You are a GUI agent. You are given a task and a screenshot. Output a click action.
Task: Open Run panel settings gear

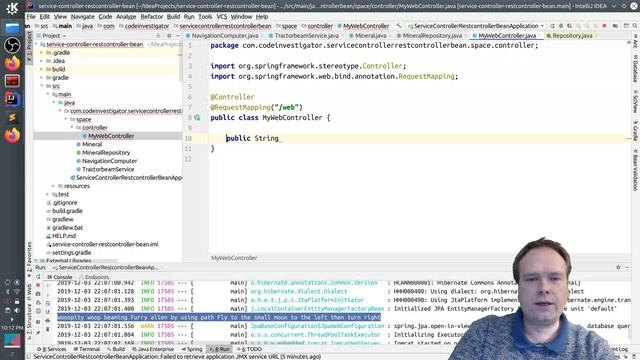point(618,267)
